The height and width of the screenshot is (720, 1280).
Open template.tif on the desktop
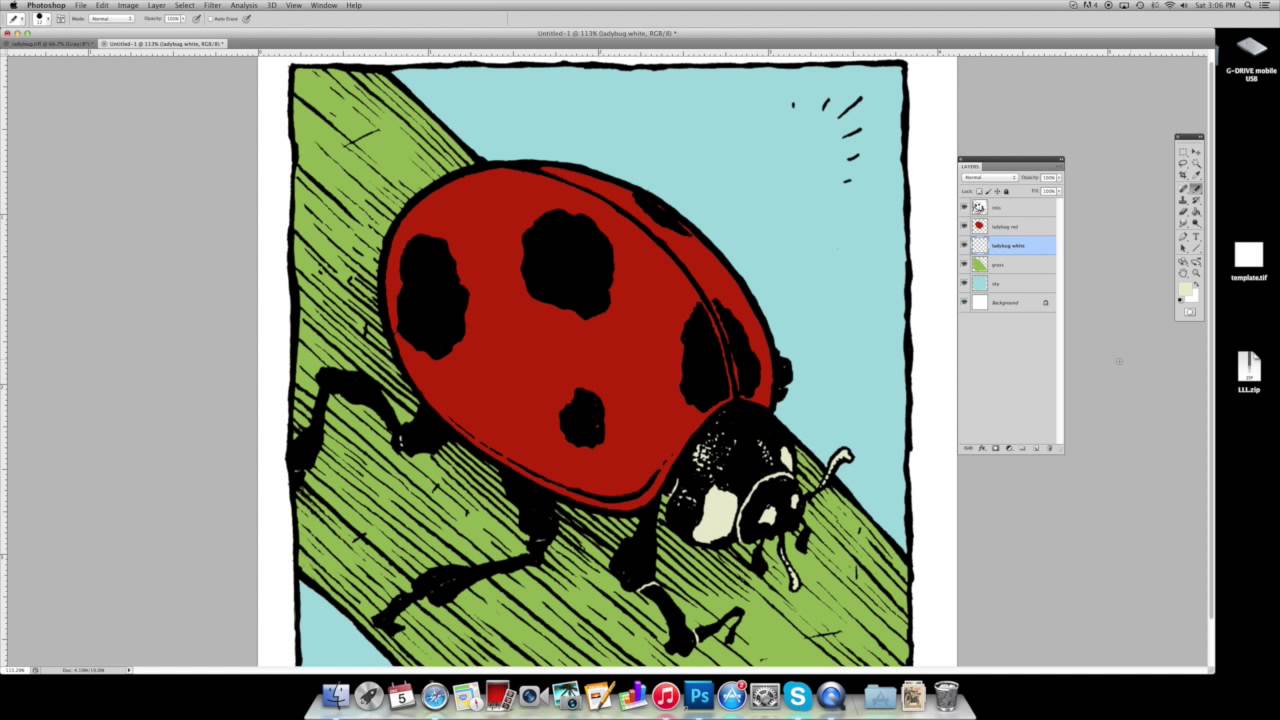coord(1248,262)
